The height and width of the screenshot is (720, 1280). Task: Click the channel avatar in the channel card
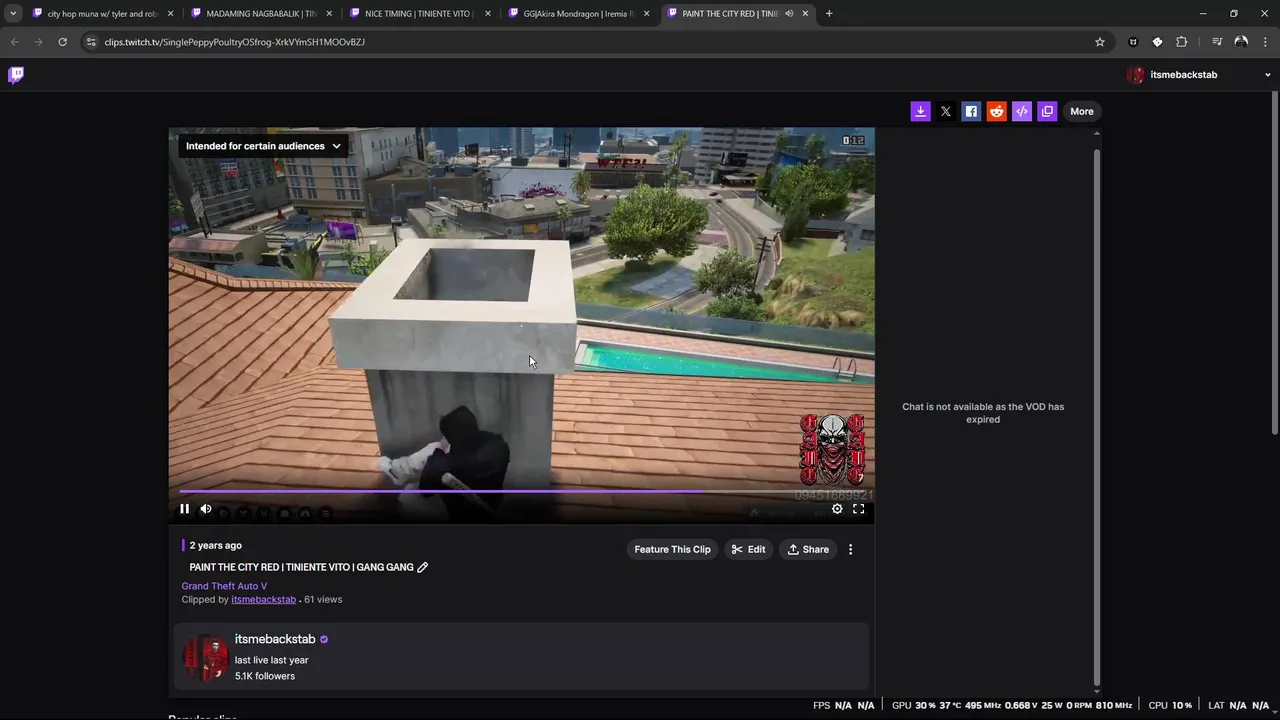click(205, 657)
